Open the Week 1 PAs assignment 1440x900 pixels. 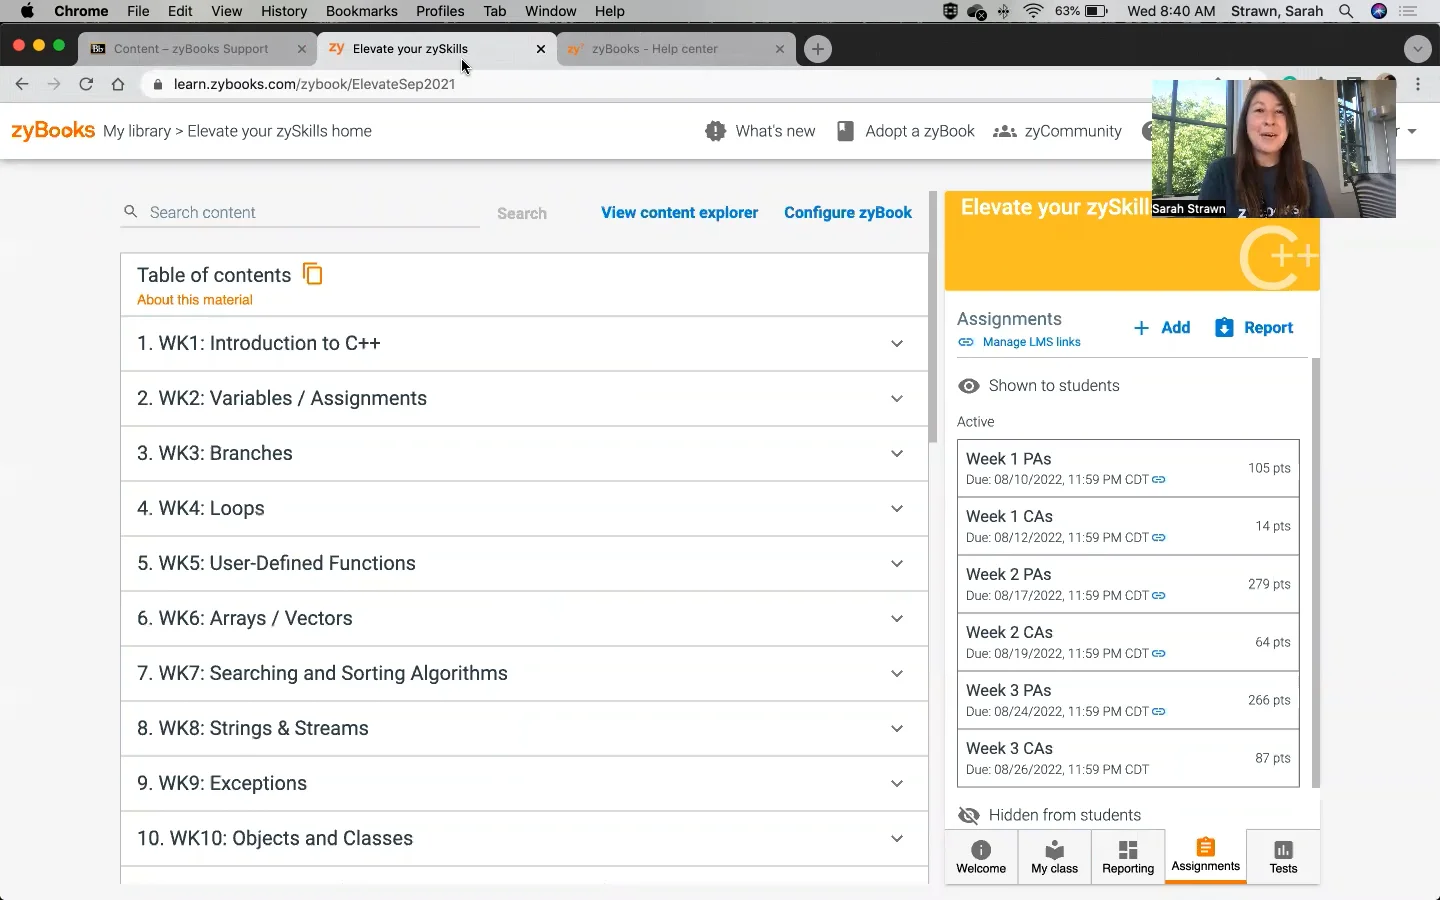point(1128,468)
